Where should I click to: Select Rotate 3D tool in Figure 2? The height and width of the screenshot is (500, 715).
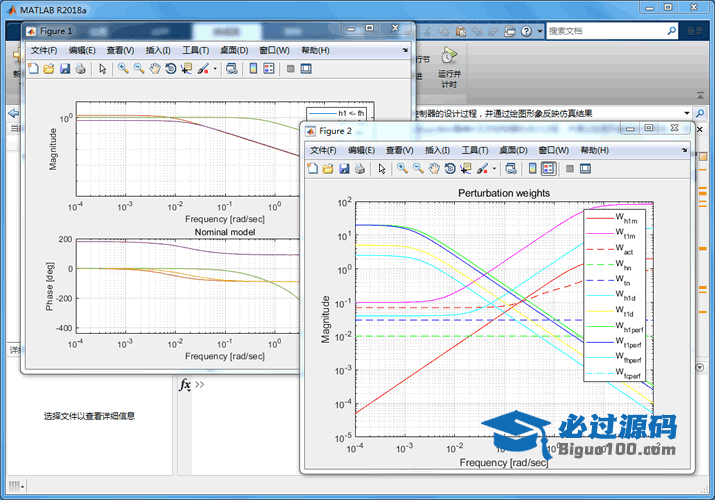coord(450,169)
